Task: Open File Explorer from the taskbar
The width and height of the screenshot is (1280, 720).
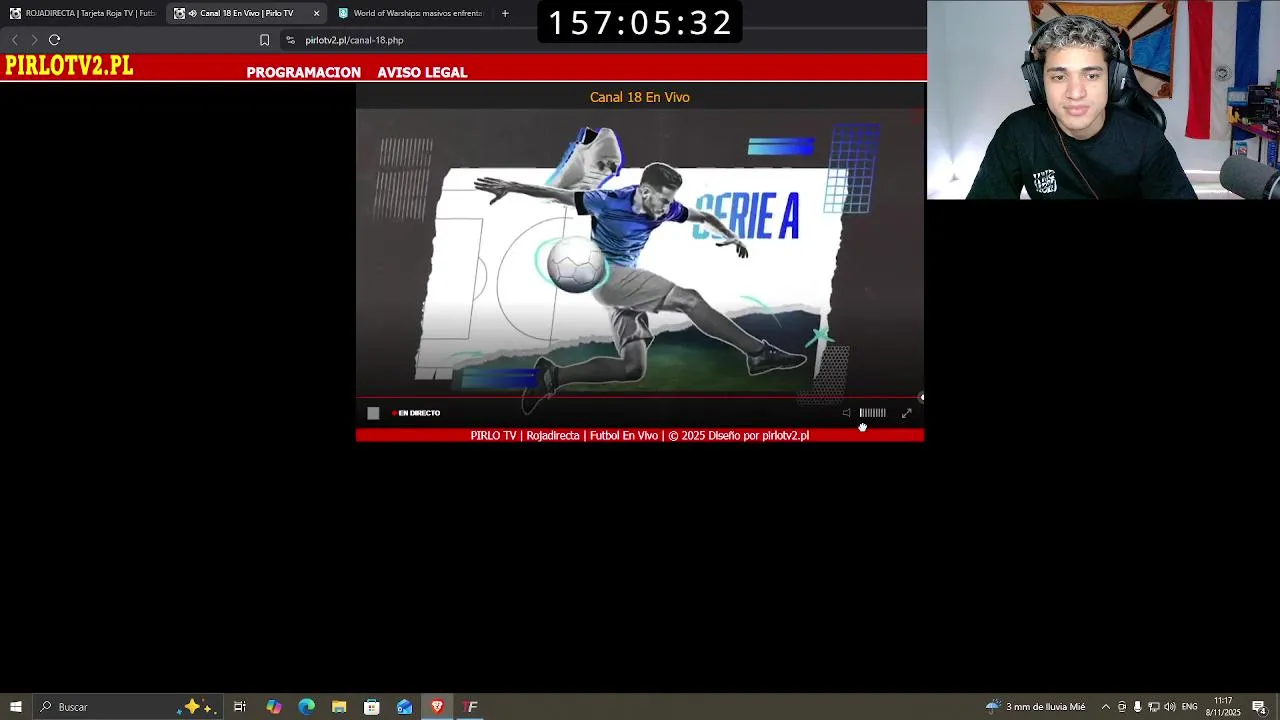Action: (339, 707)
